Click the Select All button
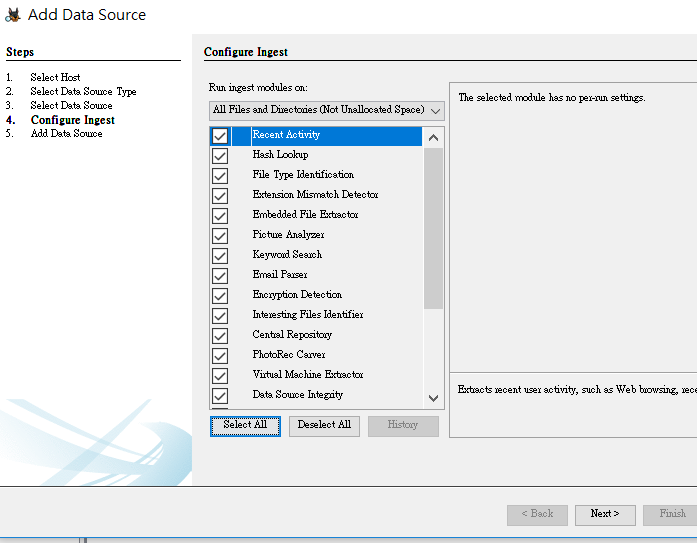Screen dimensions: 697x543 pos(245,426)
